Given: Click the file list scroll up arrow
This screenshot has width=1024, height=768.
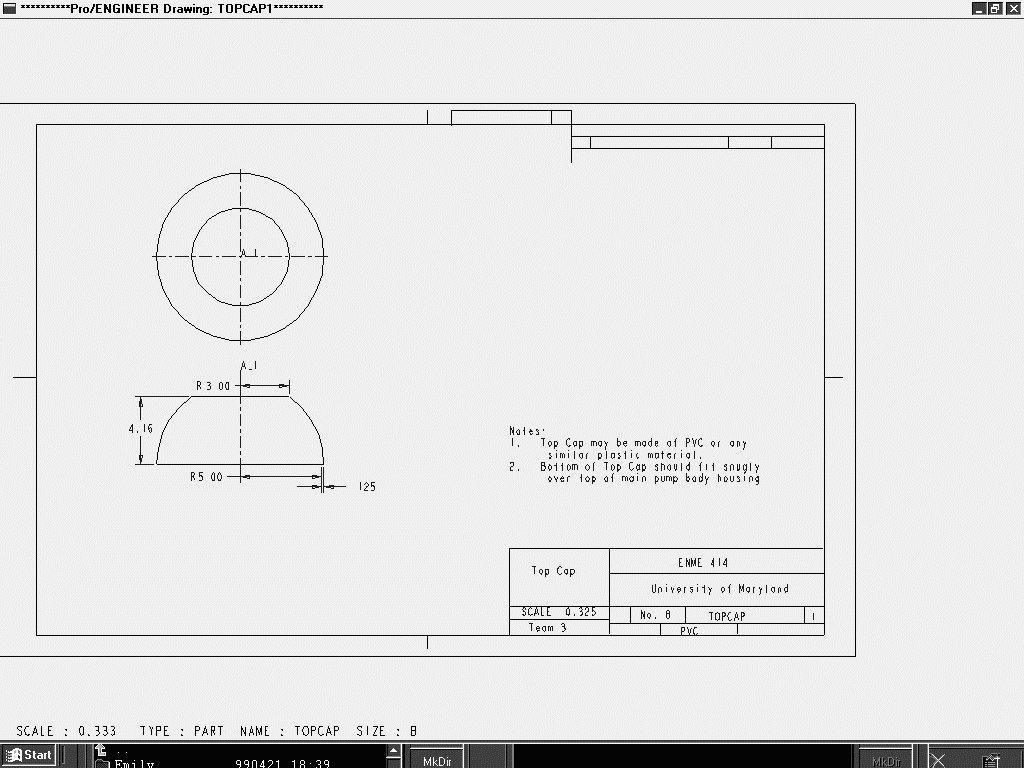Looking at the screenshot, I should click(394, 750).
